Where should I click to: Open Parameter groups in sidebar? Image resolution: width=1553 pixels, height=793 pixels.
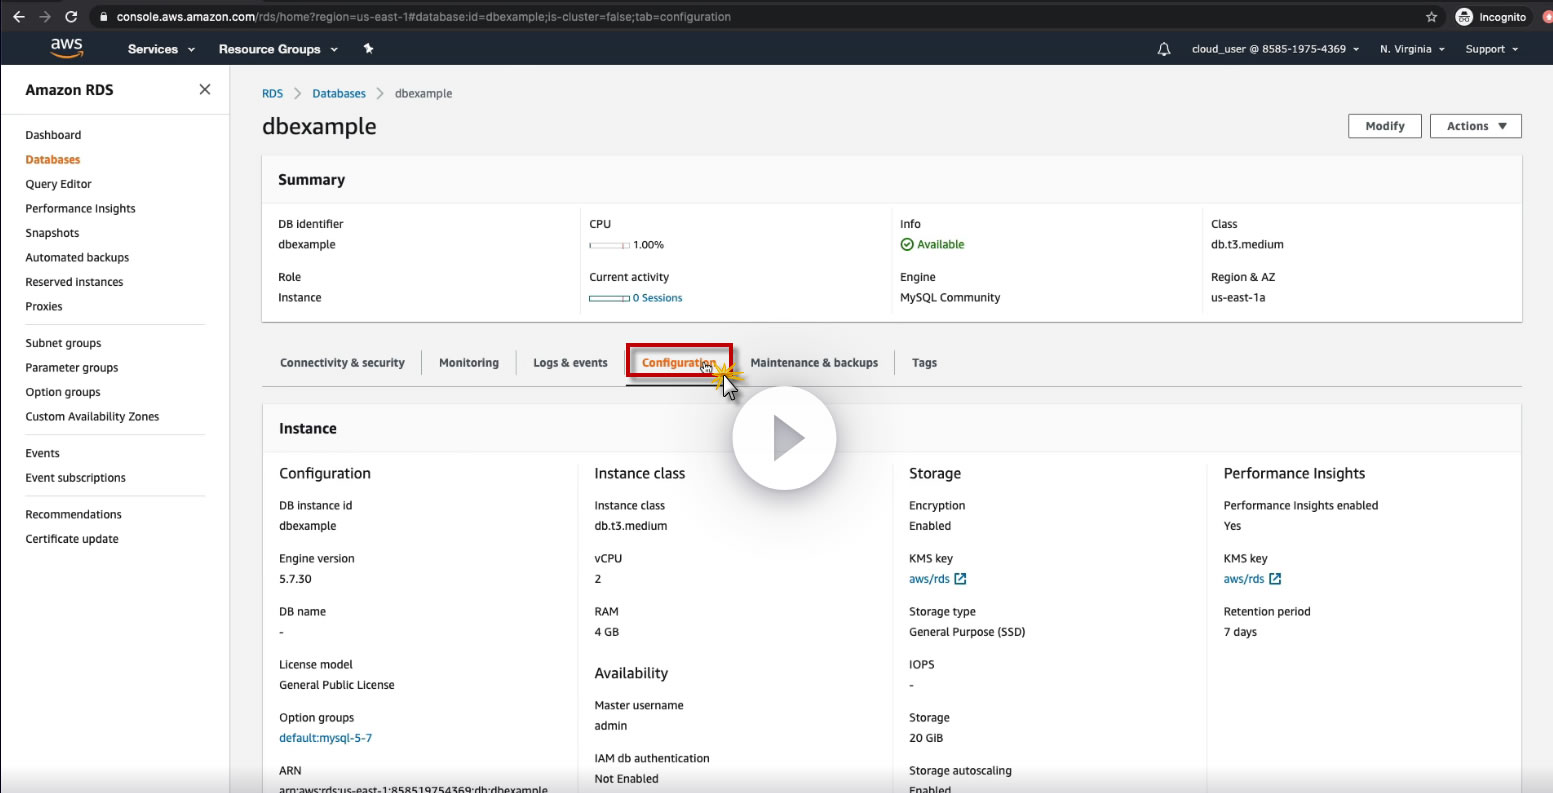tap(72, 368)
